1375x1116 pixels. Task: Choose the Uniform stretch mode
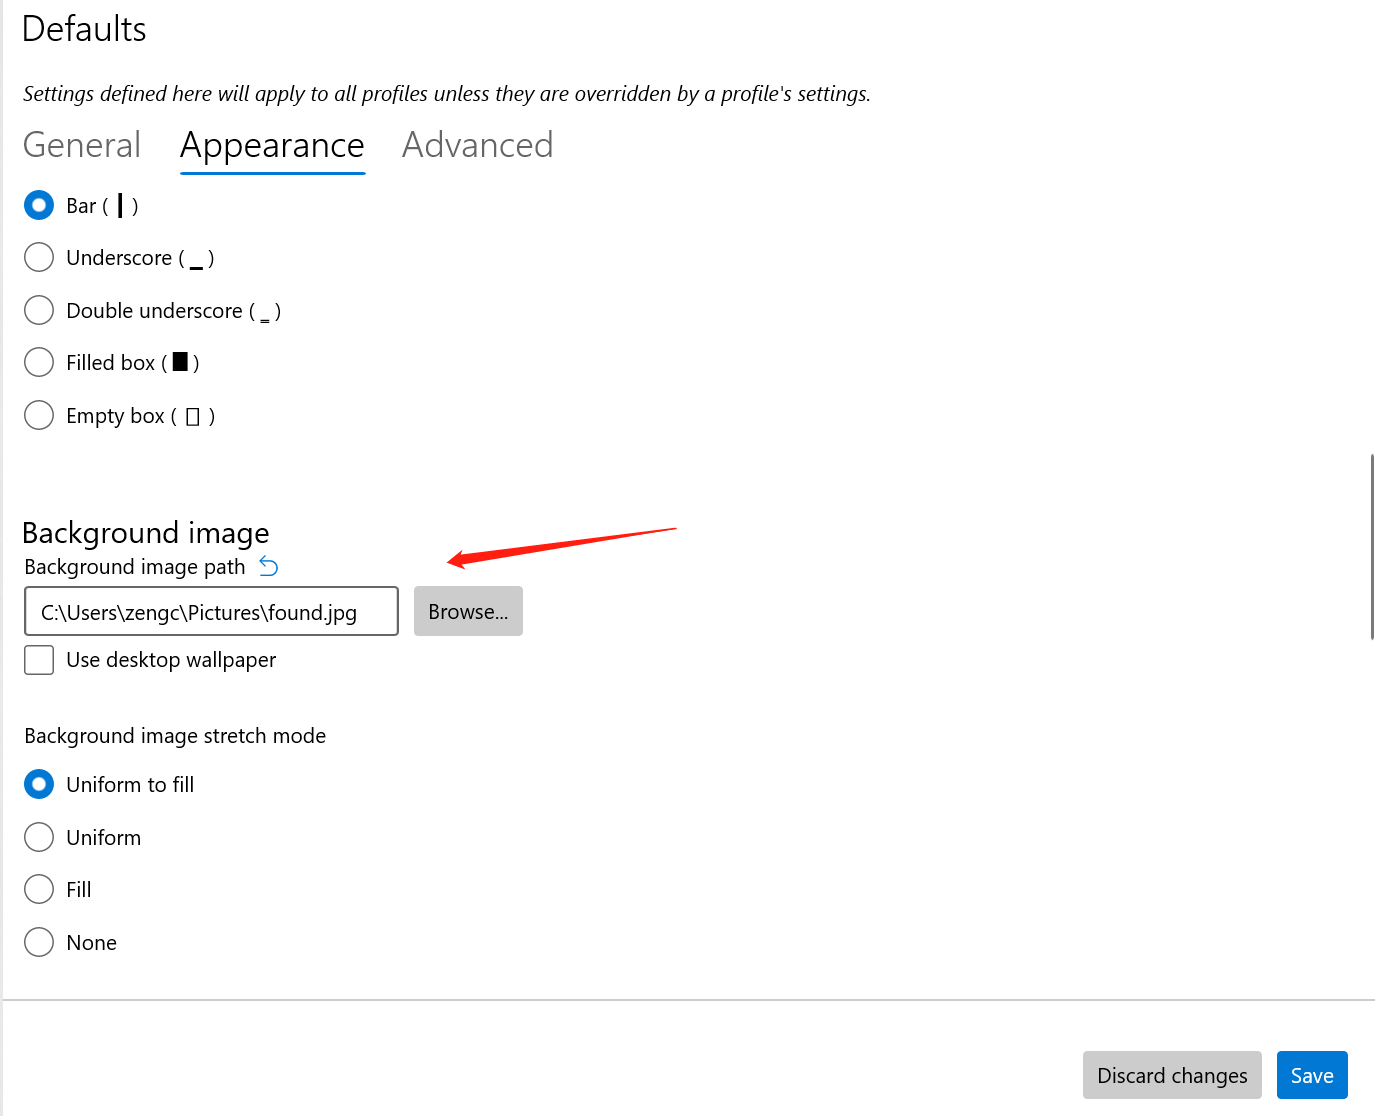tap(38, 837)
